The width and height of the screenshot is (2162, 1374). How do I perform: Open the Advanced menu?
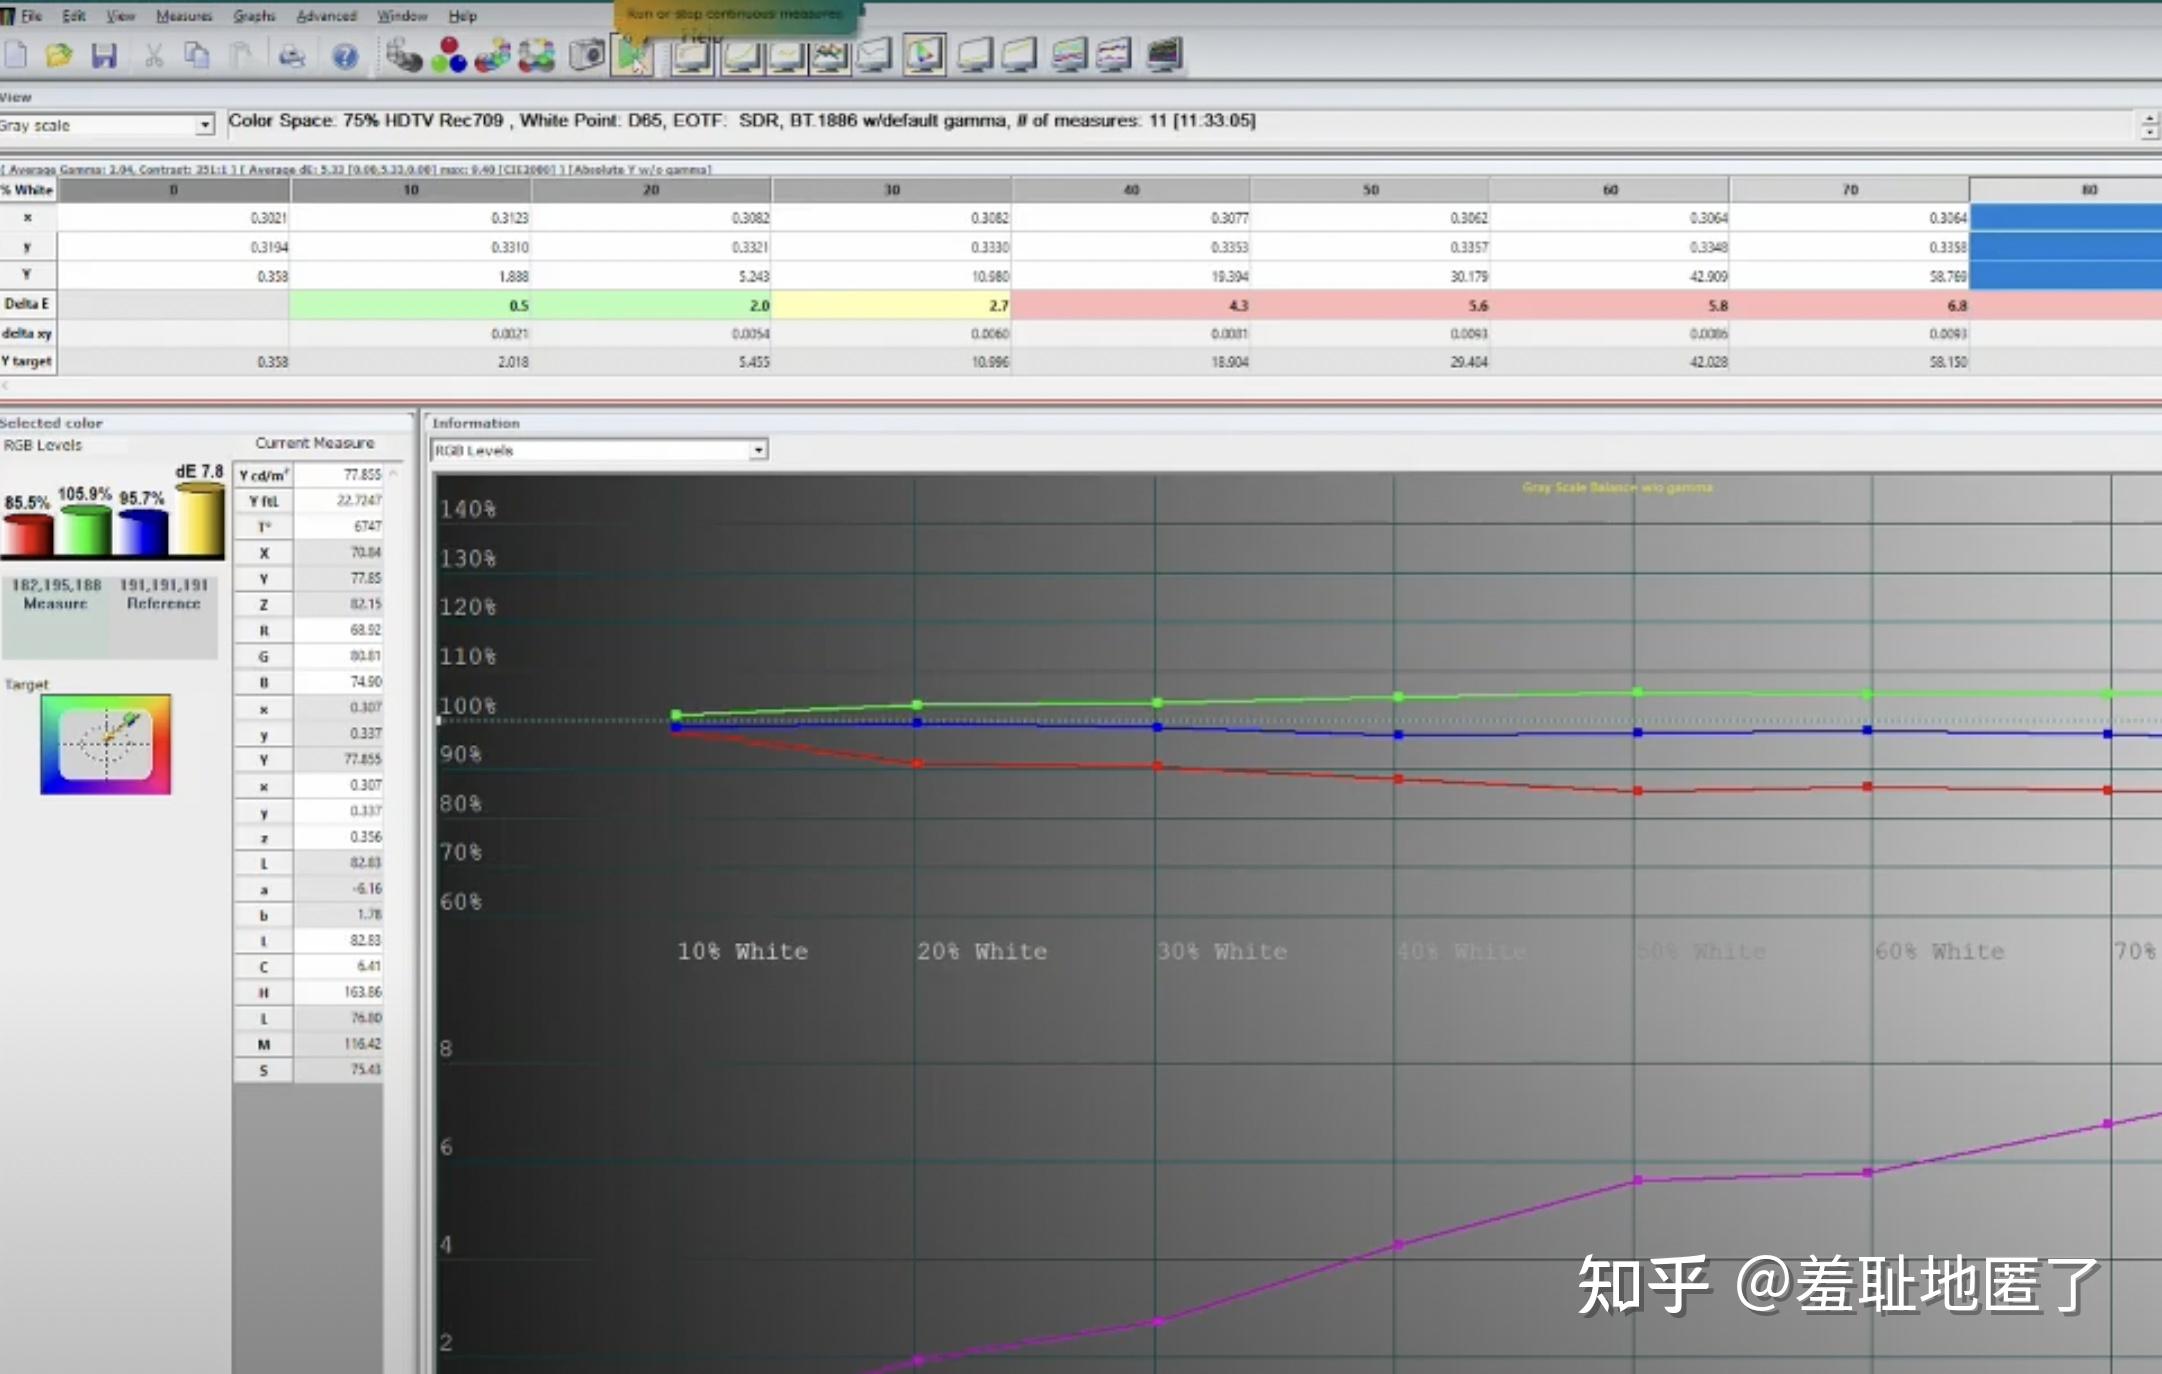(326, 16)
